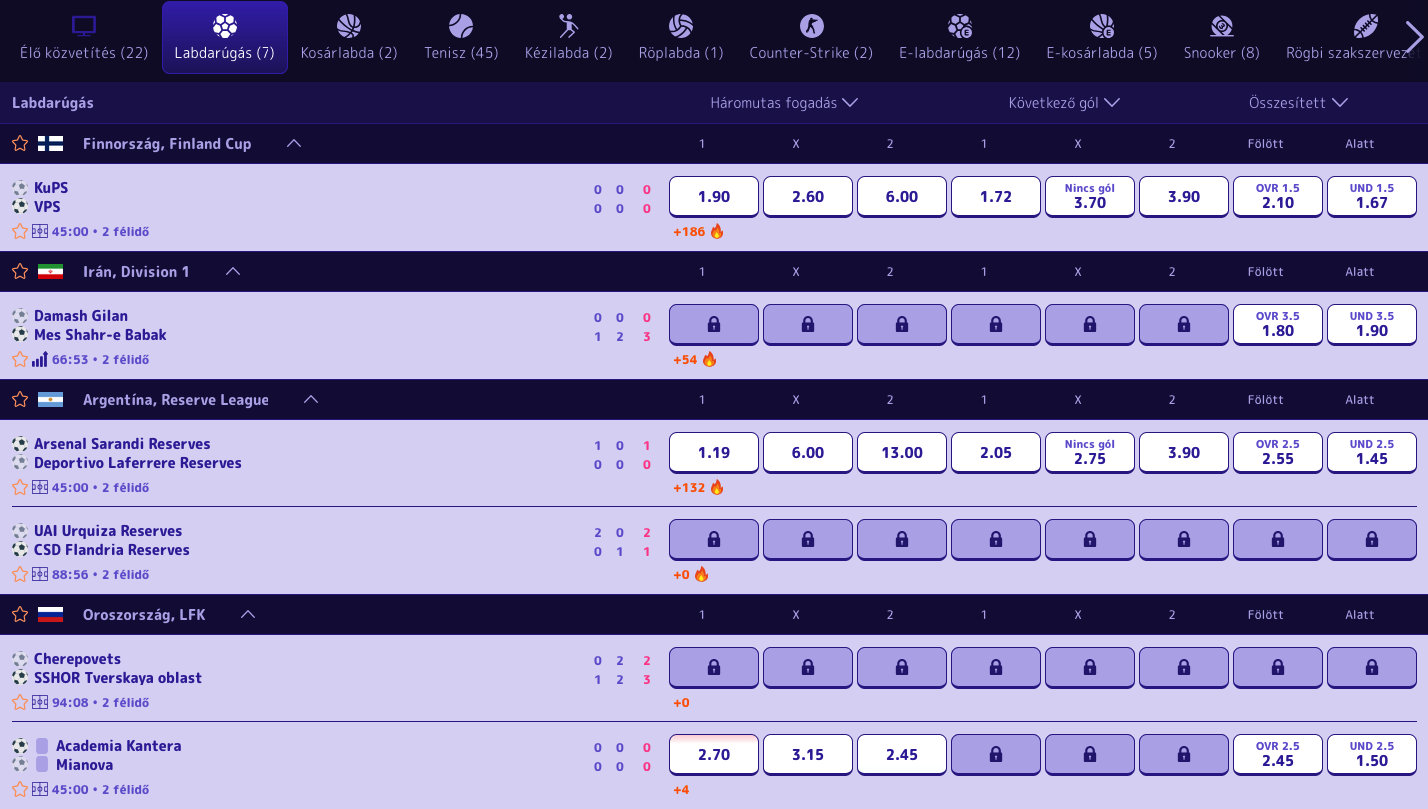The height and width of the screenshot is (809, 1428).
Task: Favorite the KuPS vs VPS match star
Action: point(19,232)
